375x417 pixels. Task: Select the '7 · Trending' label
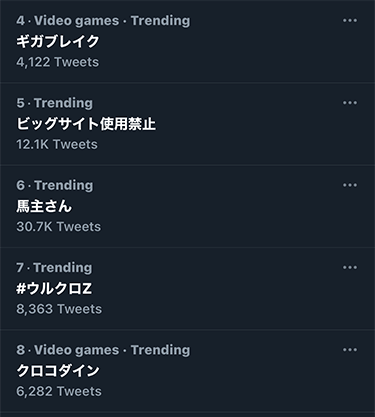click(x=54, y=268)
